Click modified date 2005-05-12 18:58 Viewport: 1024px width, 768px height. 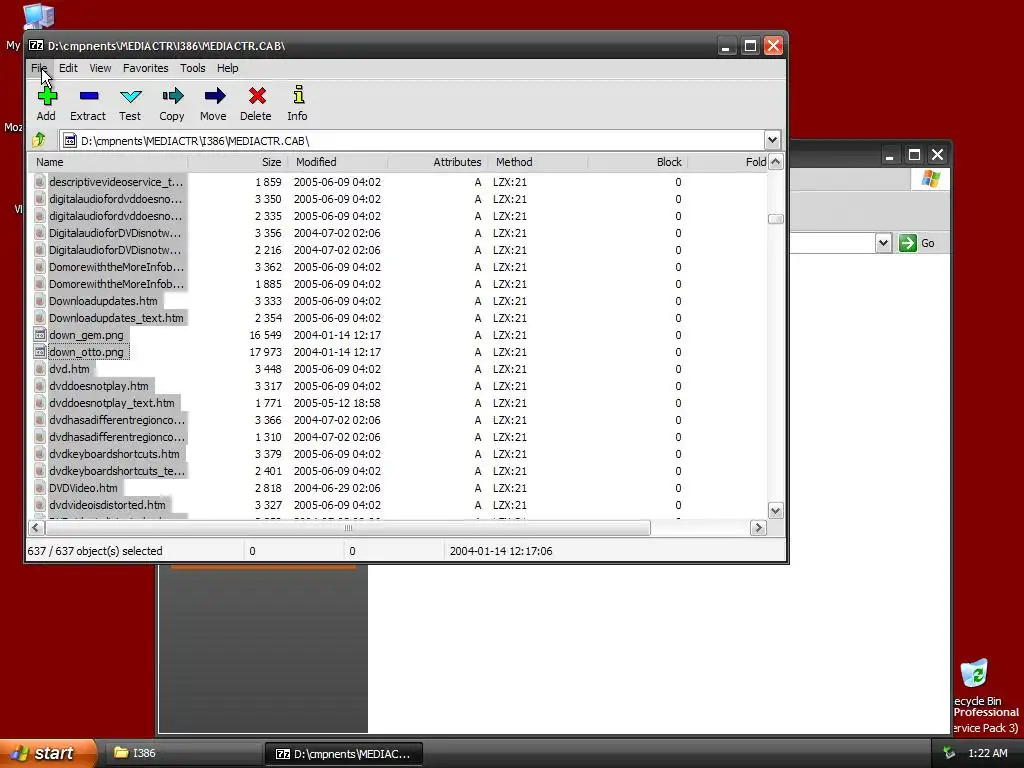[337, 403]
